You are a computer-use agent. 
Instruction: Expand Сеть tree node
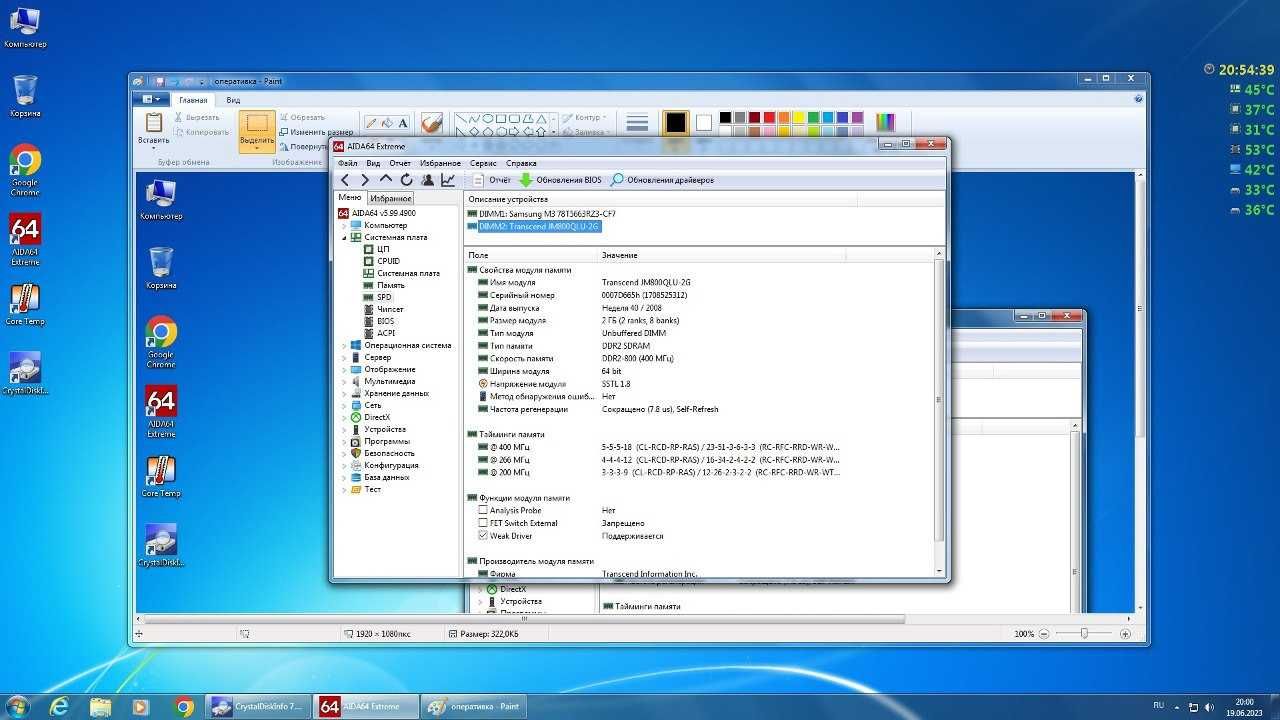[x=344, y=405]
